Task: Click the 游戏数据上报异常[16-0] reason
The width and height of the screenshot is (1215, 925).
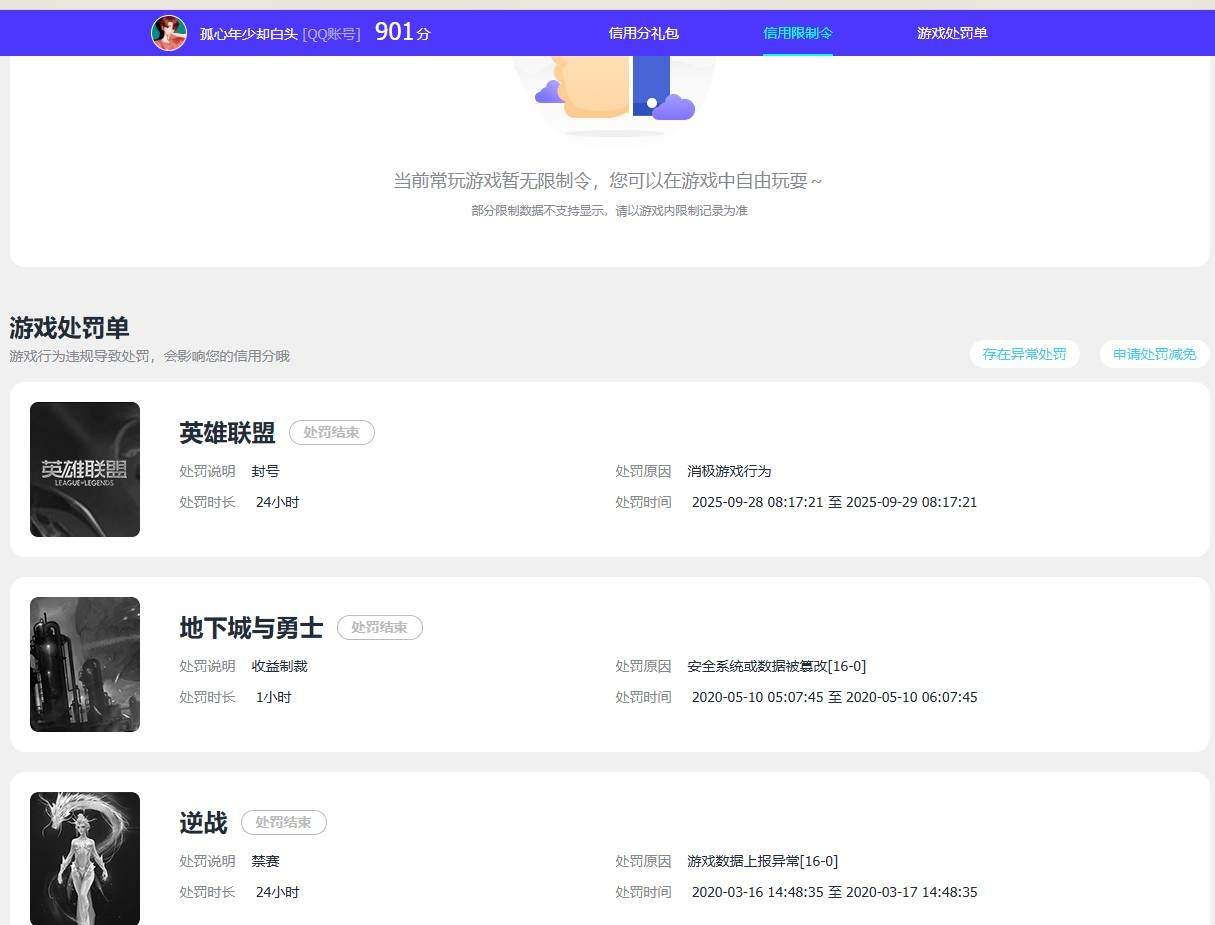Action: (x=762, y=861)
